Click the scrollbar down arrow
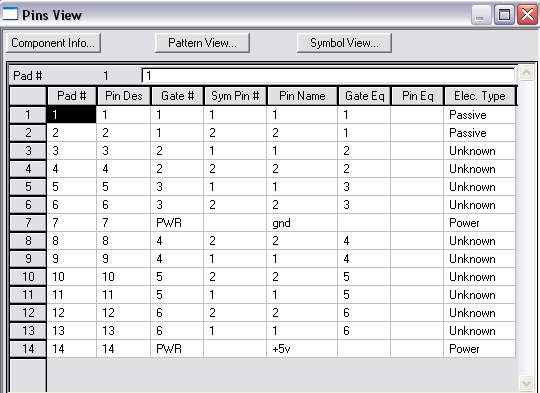Screen dimensions: 540x393 [526, 383]
